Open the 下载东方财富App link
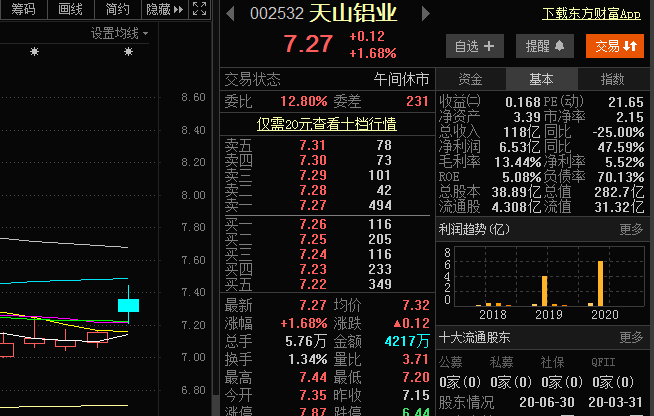This screenshot has height=416, width=654. tap(591, 15)
